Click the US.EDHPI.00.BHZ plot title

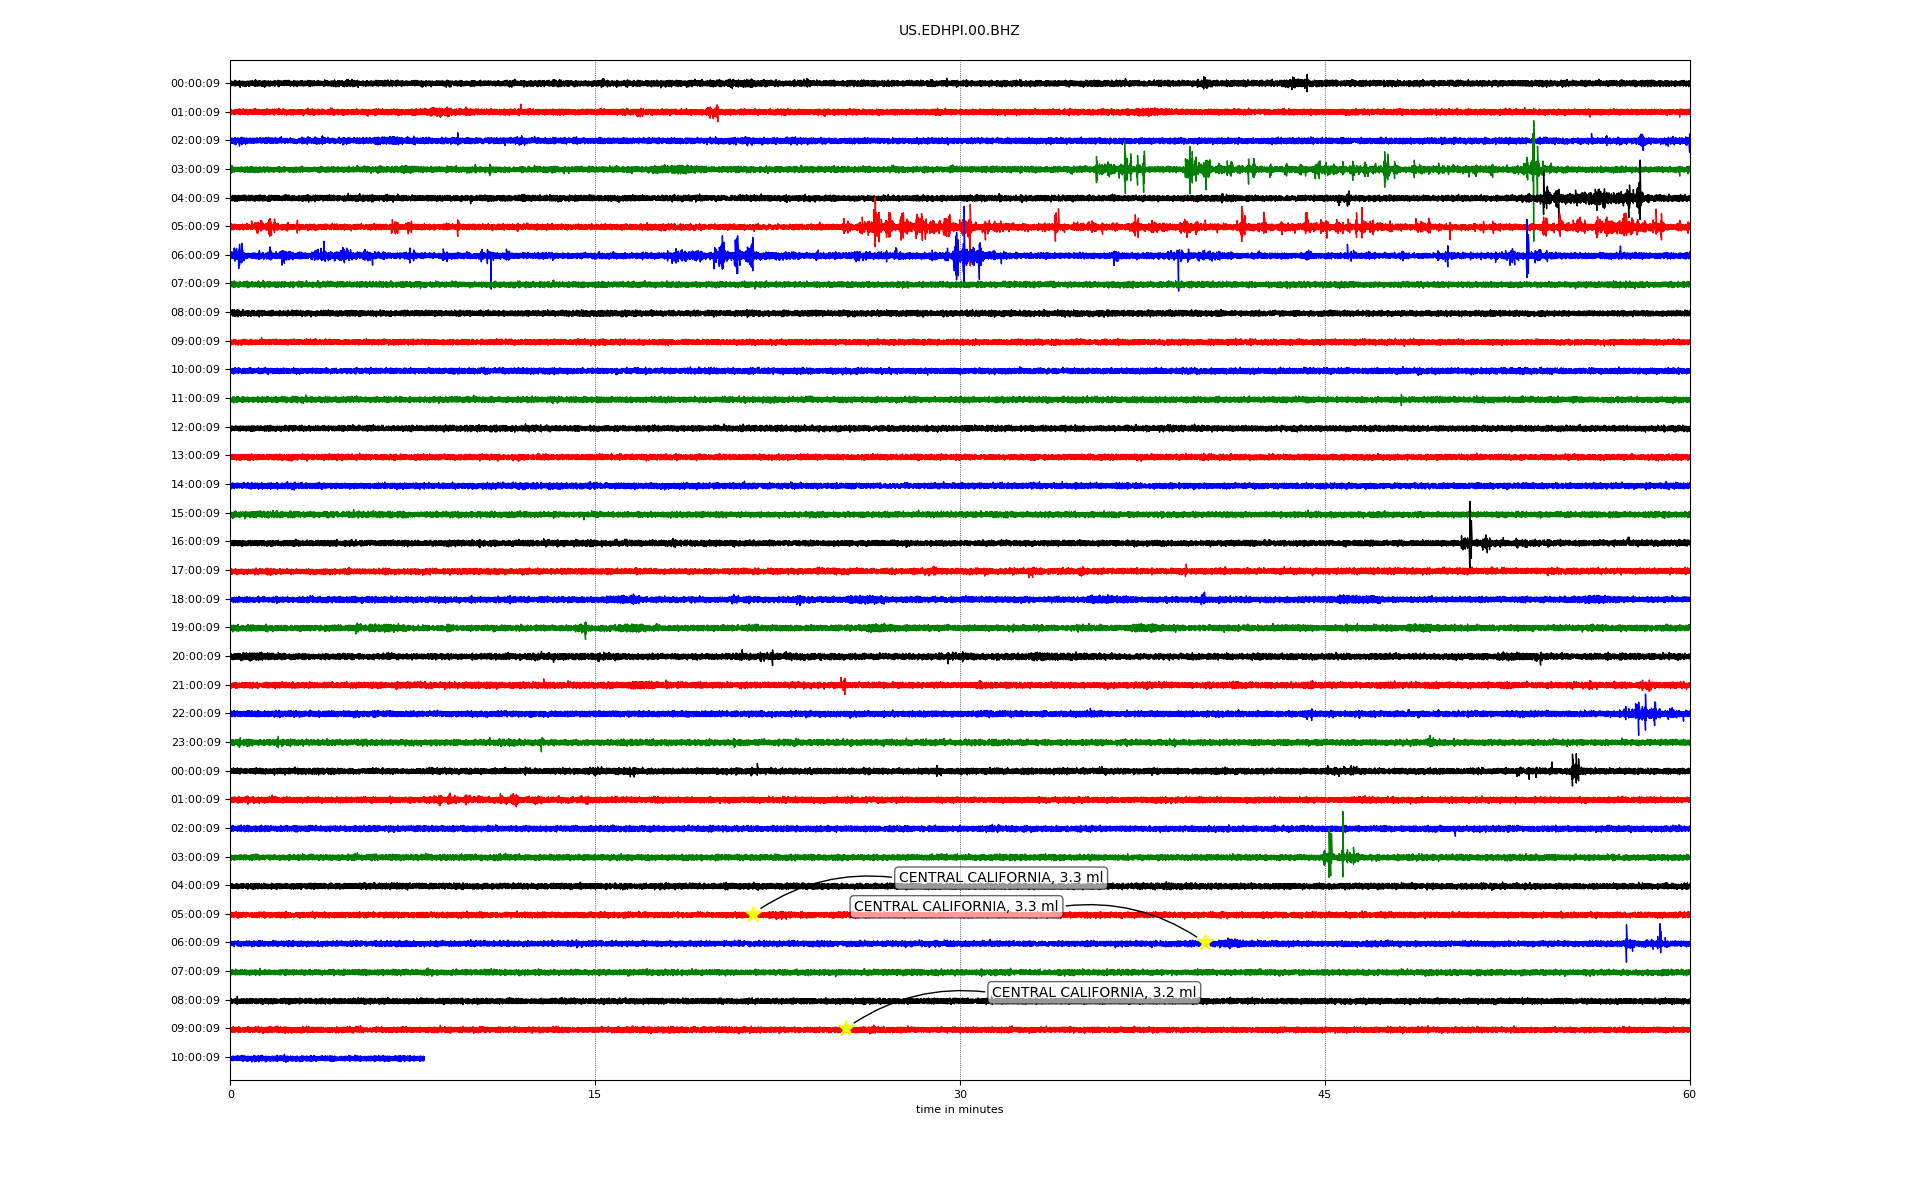click(958, 31)
